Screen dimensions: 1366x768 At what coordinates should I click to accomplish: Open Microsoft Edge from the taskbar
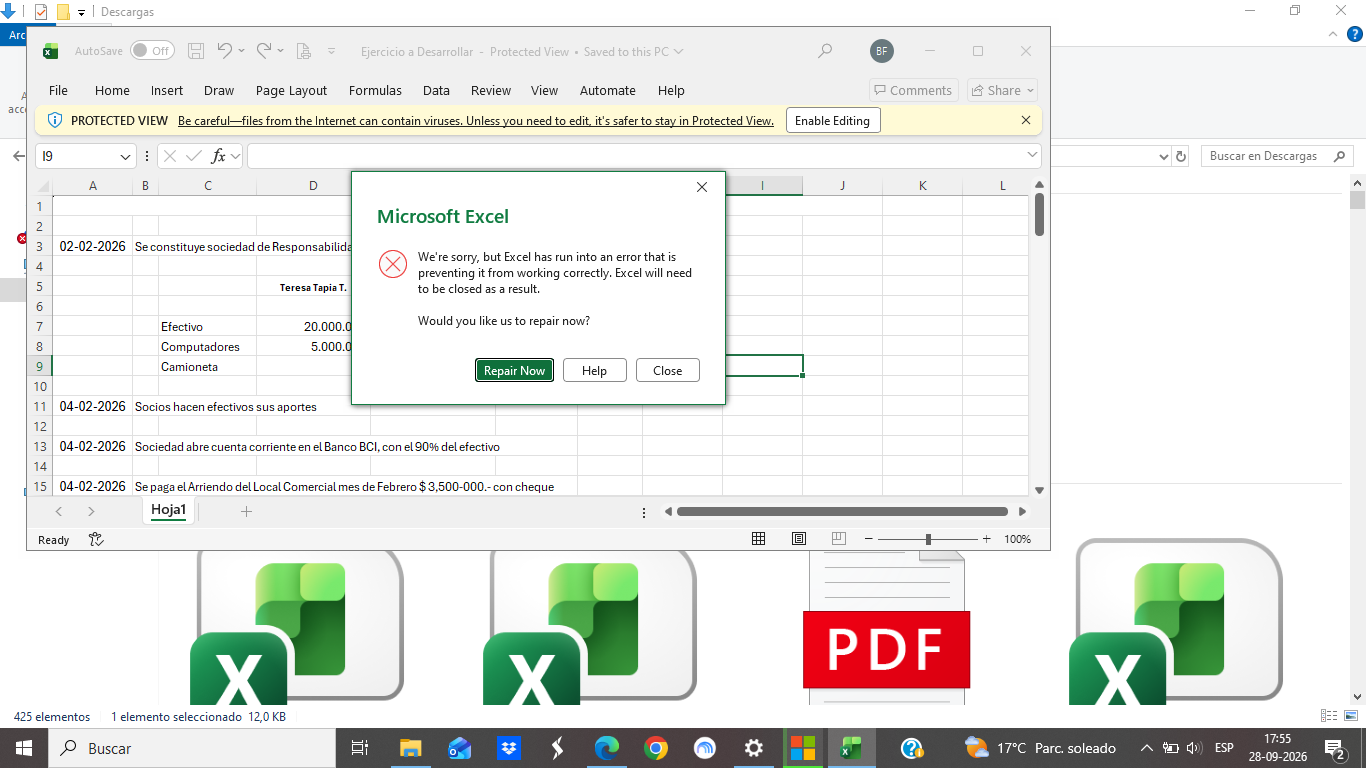(606, 748)
